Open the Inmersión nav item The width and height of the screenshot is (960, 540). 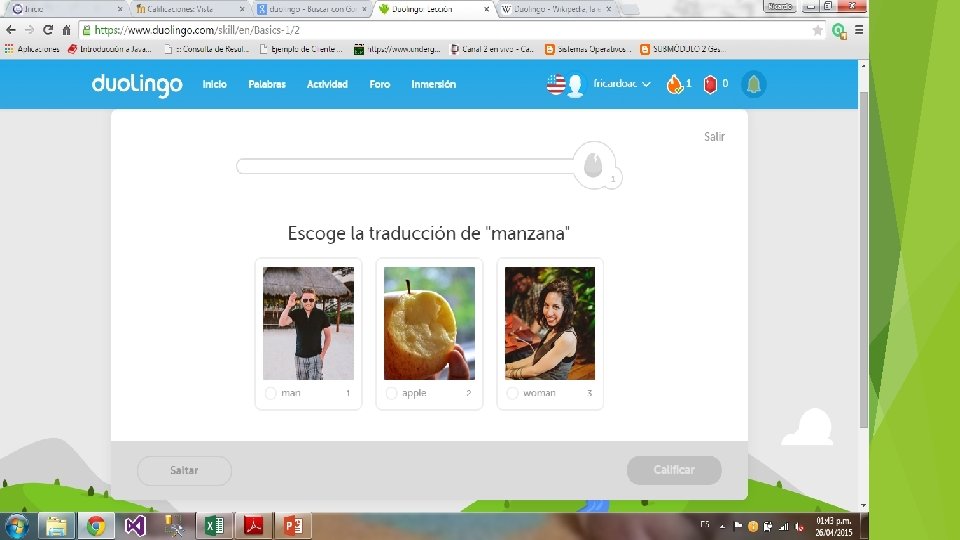pyautogui.click(x=433, y=84)
